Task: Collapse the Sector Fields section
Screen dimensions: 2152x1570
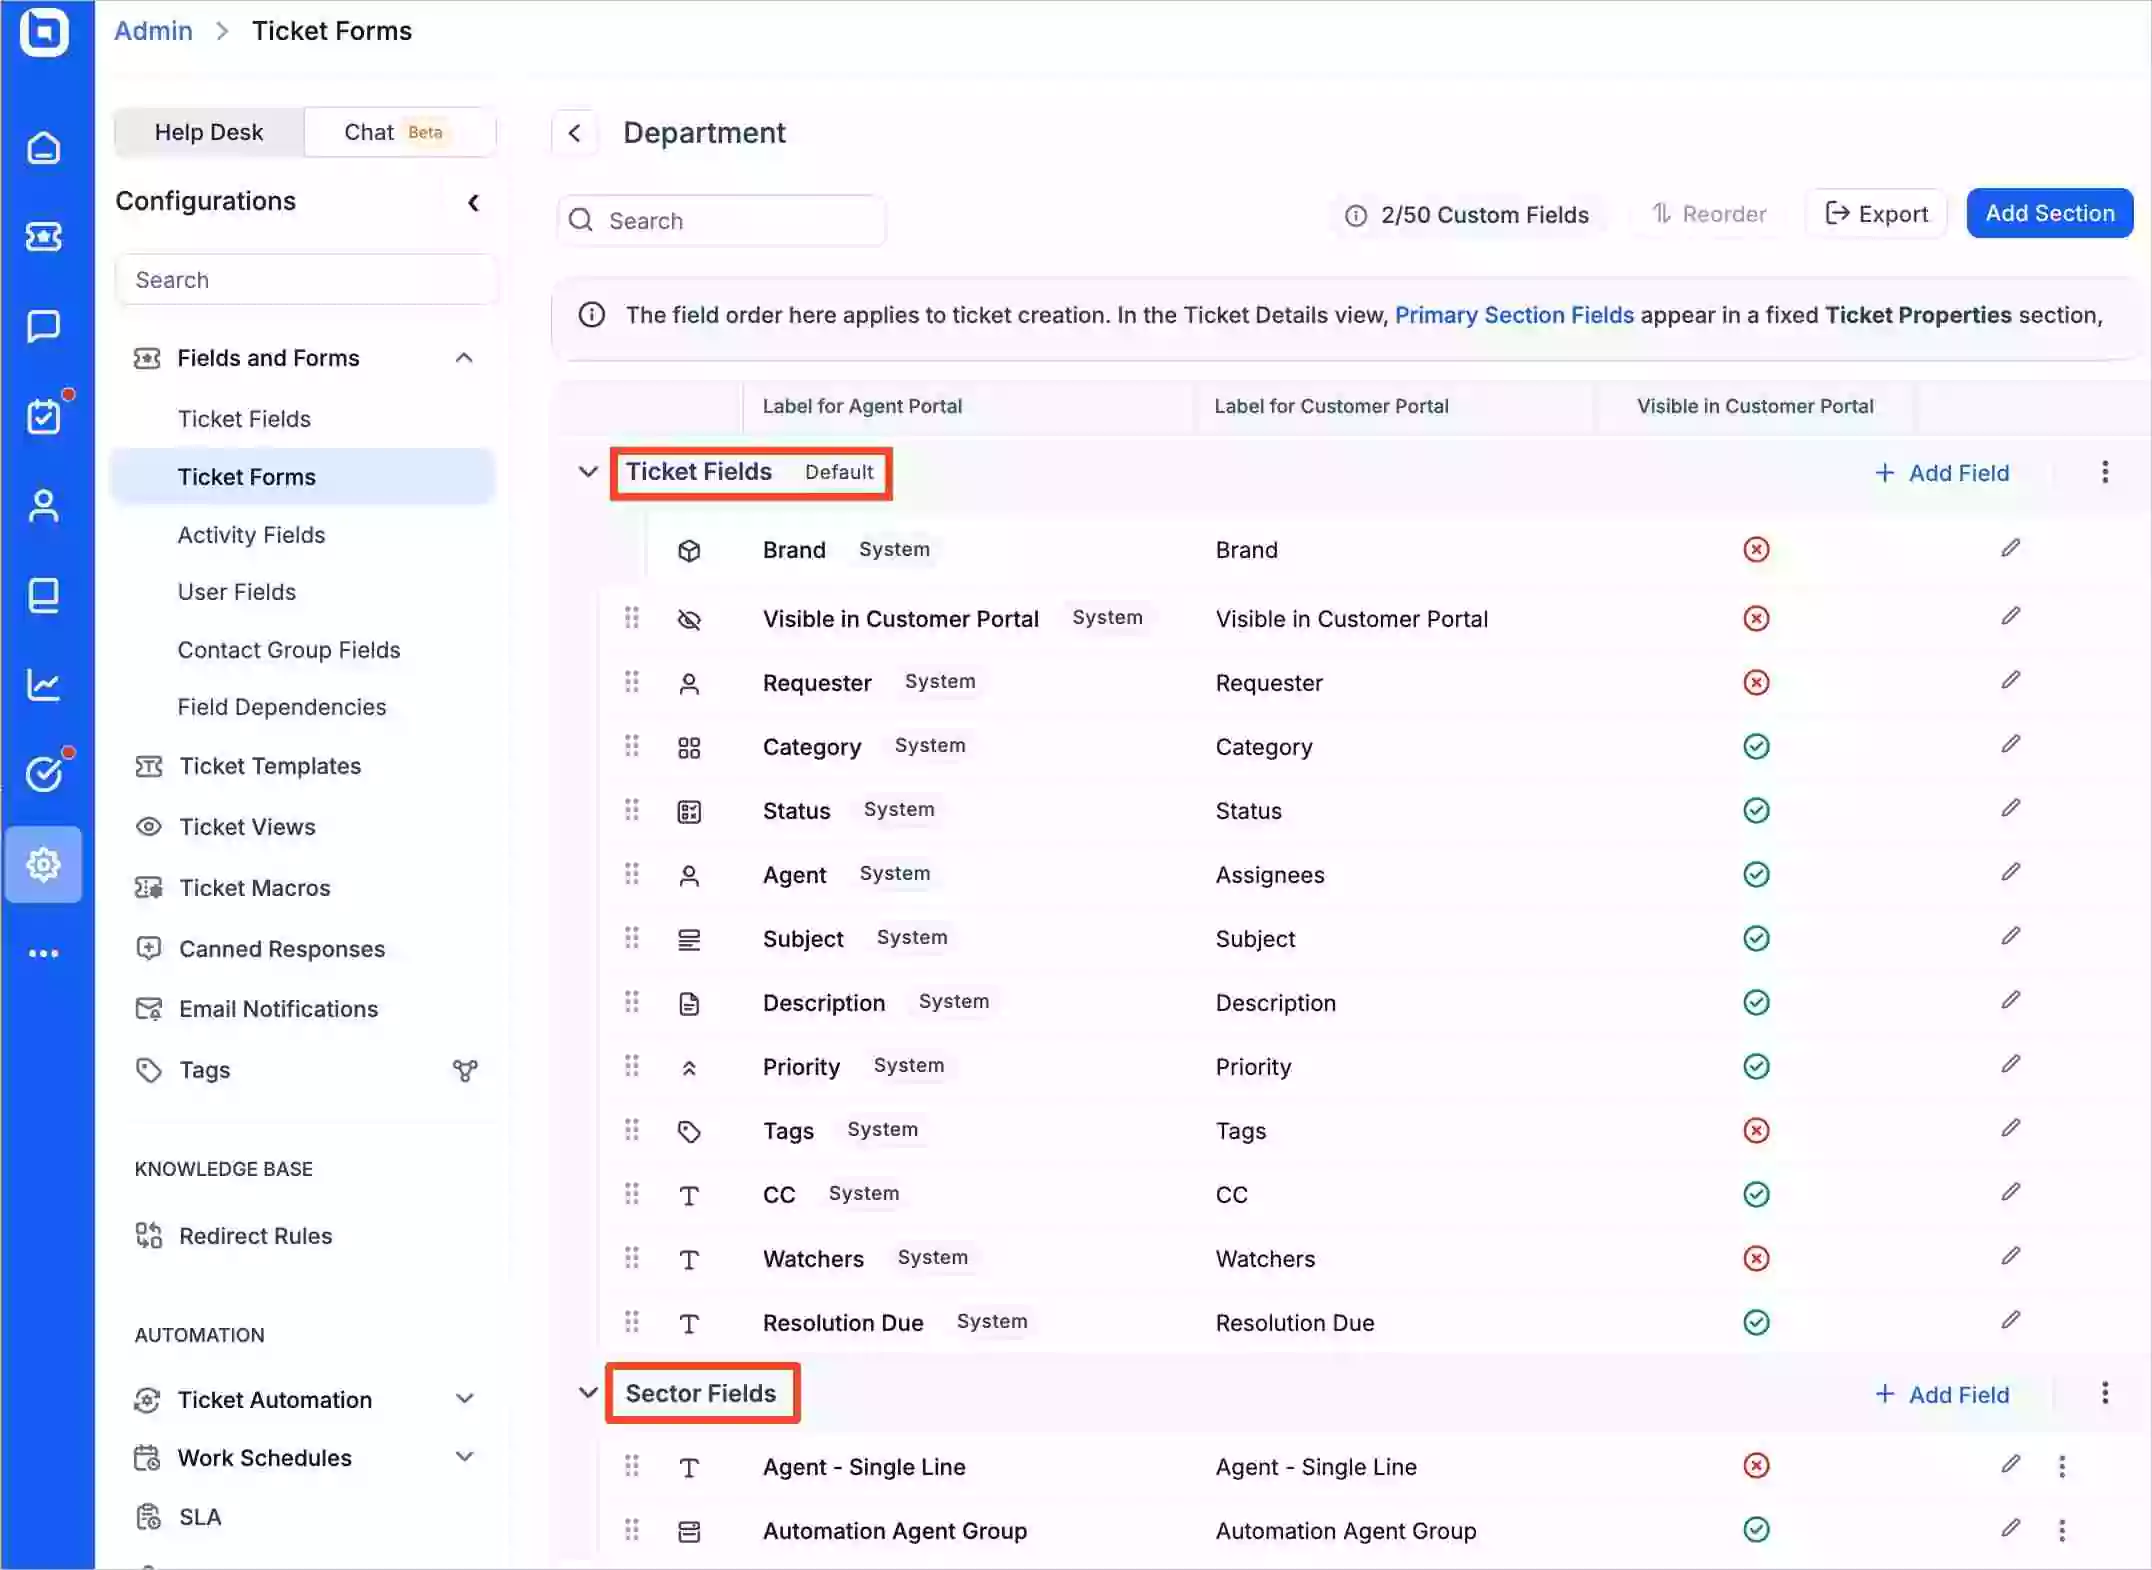Action: point(588,1393)
